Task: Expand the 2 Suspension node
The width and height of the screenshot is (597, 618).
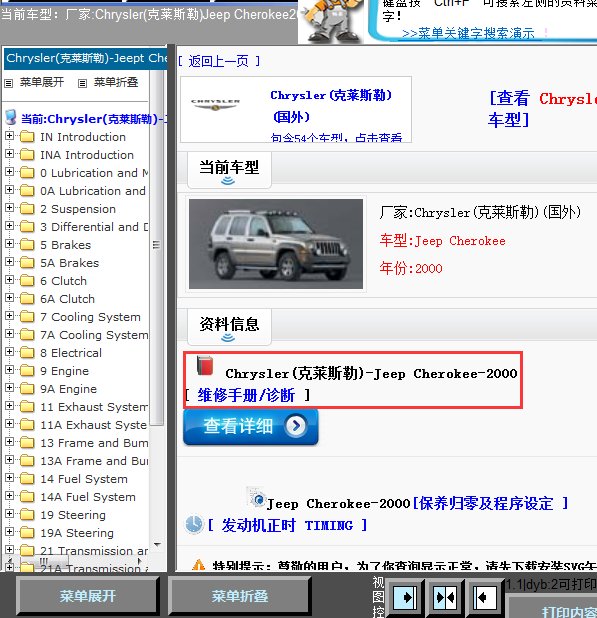Action: (x=9, y=208)
